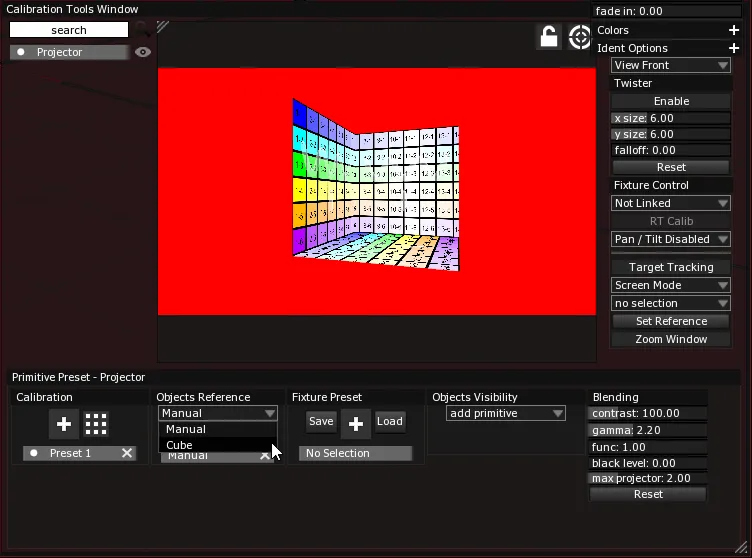
Task: Adjust the x size slider
Action: point(671,118)
